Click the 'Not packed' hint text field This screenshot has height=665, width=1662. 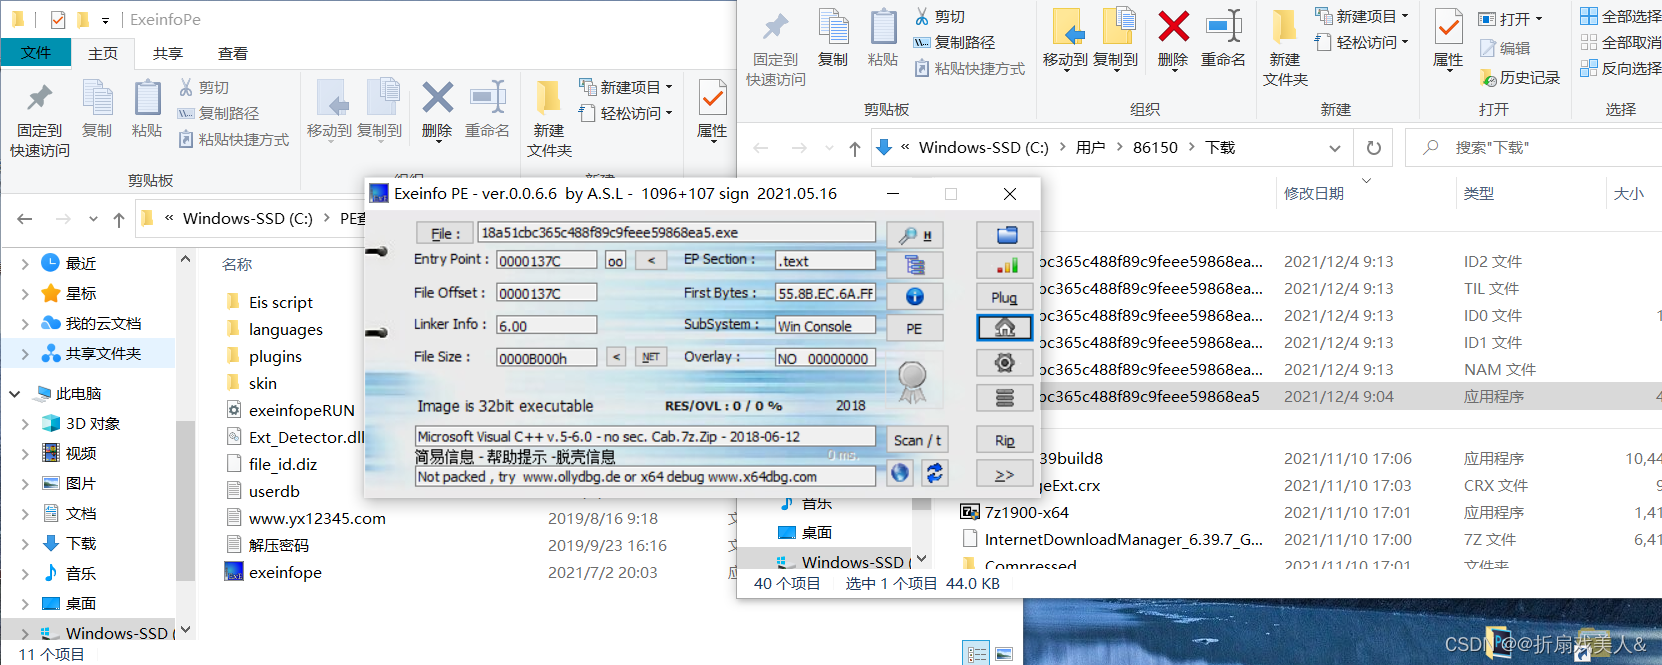pos(645,477)
